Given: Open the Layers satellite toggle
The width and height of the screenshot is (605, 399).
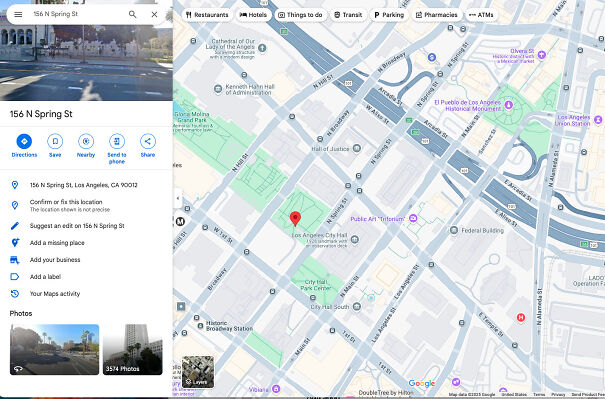Looking at the screenshot, I should point(198,372).
